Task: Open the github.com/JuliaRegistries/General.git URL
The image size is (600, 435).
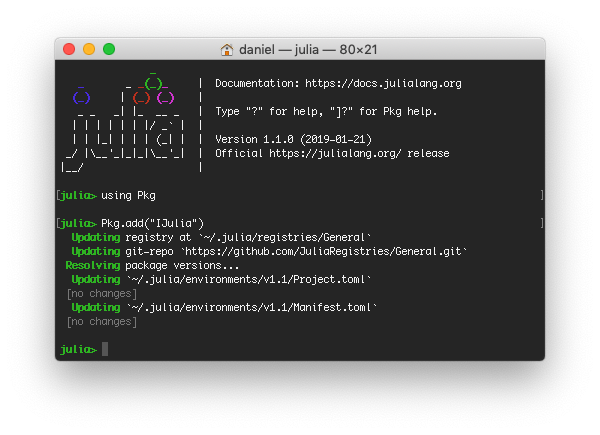Action: 324,251
